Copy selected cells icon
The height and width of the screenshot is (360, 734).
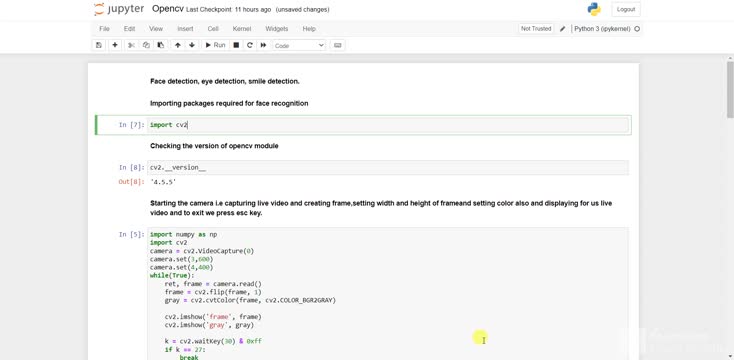pos(146,45)
